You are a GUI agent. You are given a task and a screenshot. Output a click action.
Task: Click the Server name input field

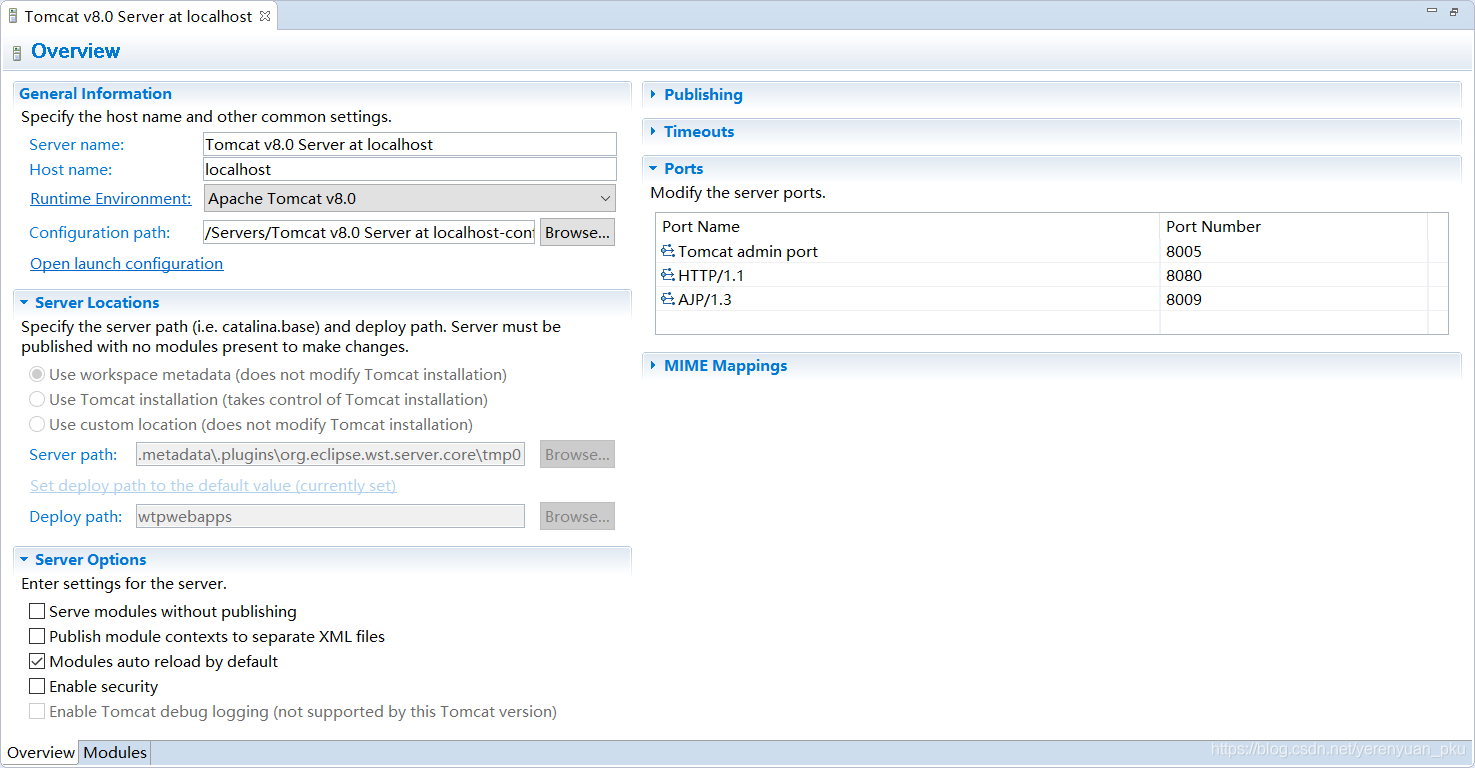pyautogui.click(x=410, y=144)
